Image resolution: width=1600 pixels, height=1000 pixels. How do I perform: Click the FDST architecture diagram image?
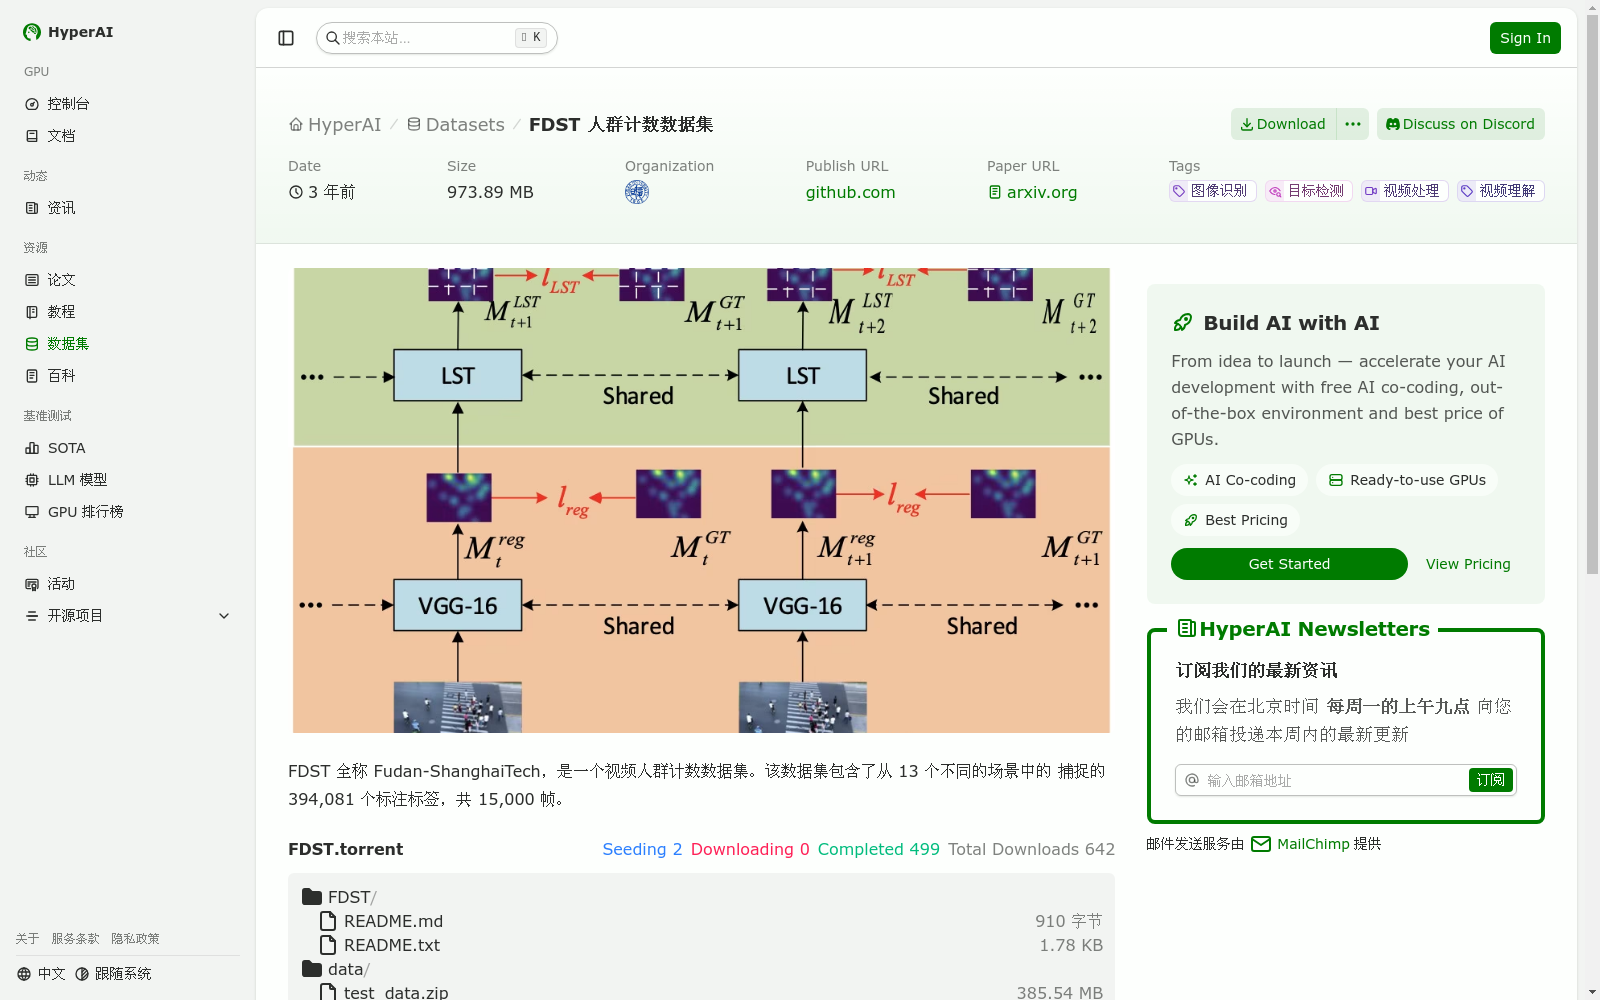(701, 500)
